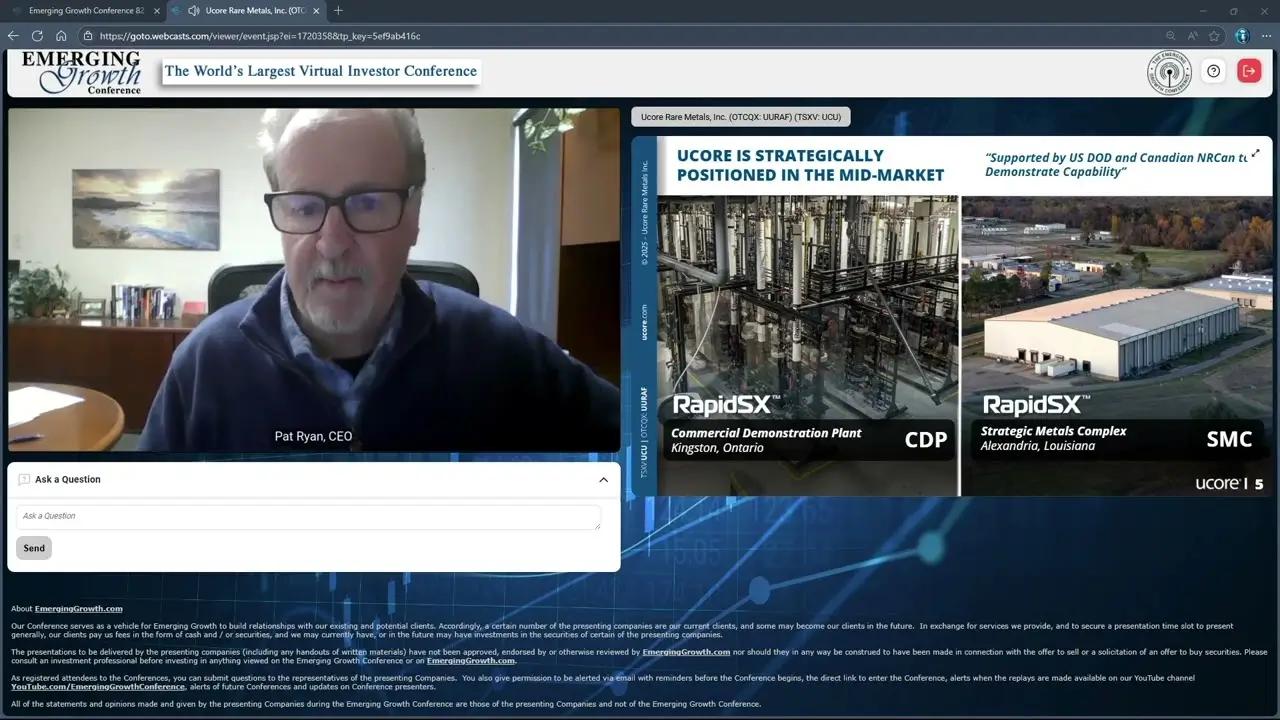Click the goto.webcasts.com address bar URL

coord(260,36)
